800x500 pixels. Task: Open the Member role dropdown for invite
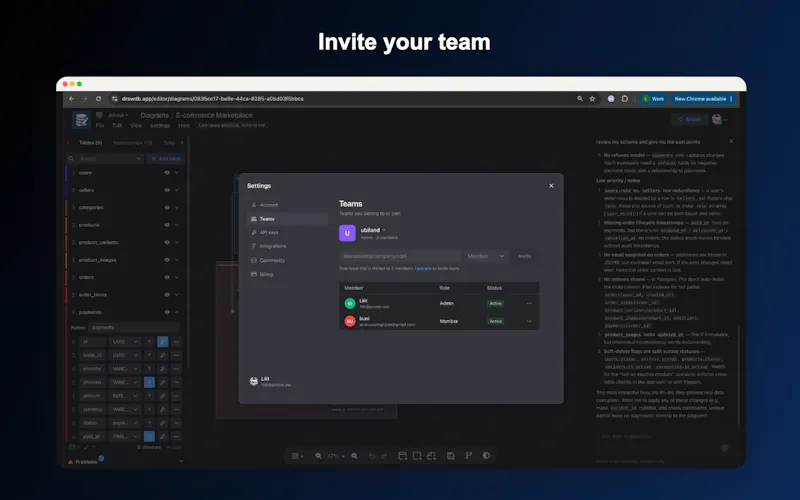coord(485,256)
